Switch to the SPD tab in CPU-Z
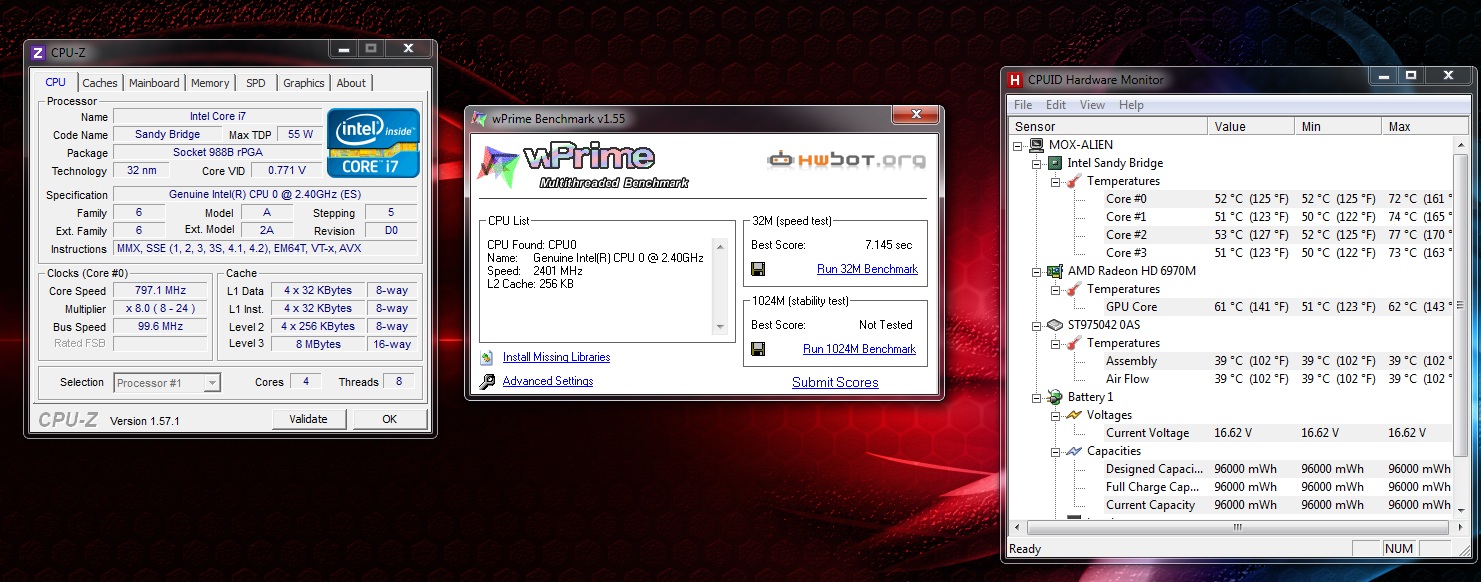Viewport: 1481px width, 582px height. (256, 83)
